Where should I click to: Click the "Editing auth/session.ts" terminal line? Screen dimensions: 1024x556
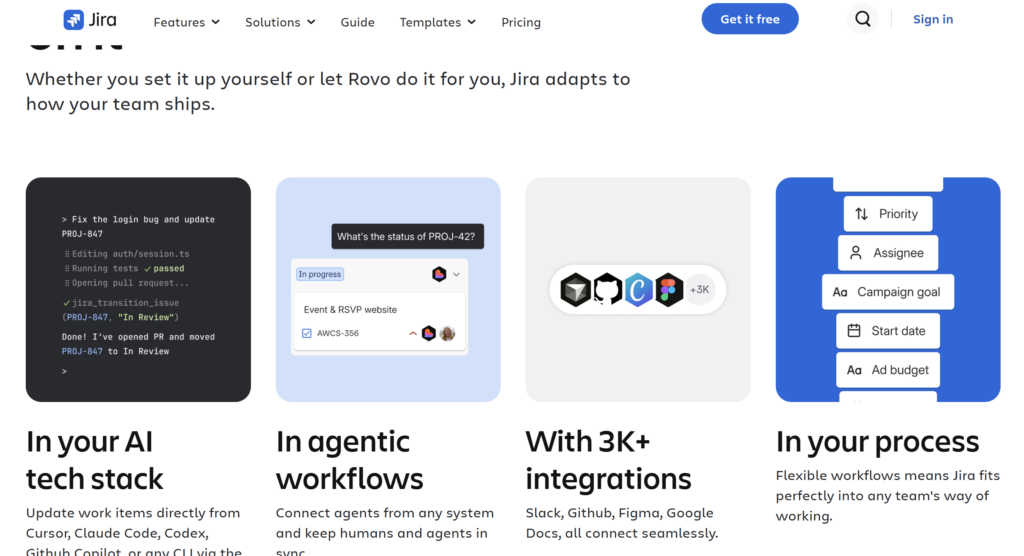[127, 254]
